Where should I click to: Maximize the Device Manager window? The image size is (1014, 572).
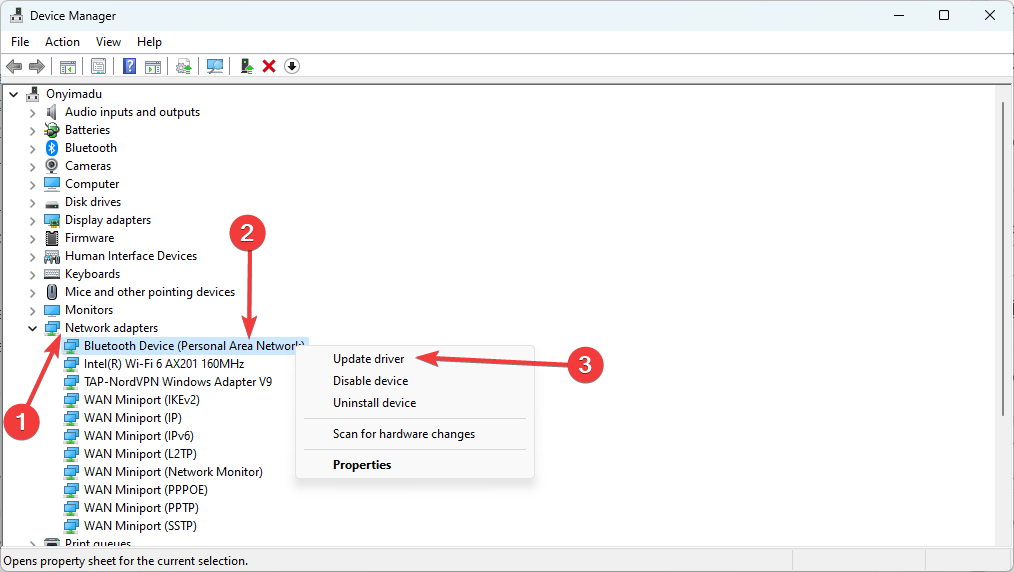point(944,15)
